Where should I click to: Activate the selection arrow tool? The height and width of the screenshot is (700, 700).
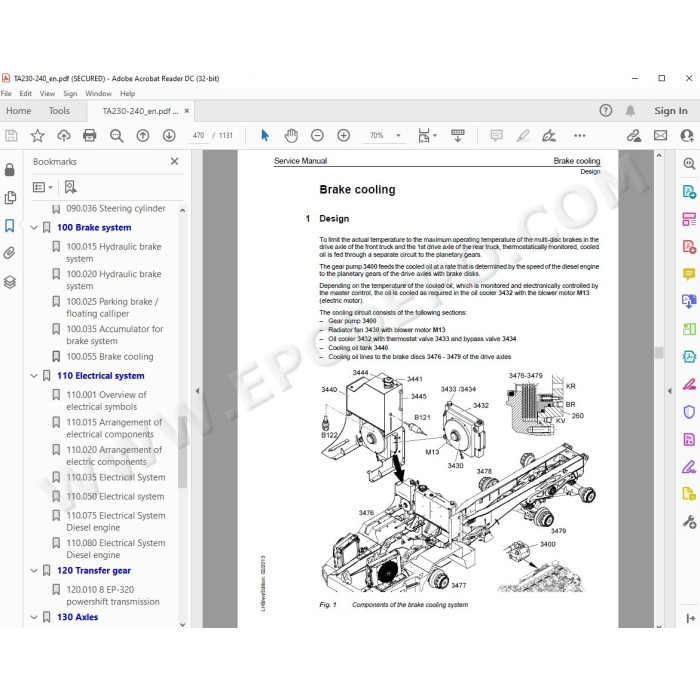pyautogui.click(x=265, y=135)
